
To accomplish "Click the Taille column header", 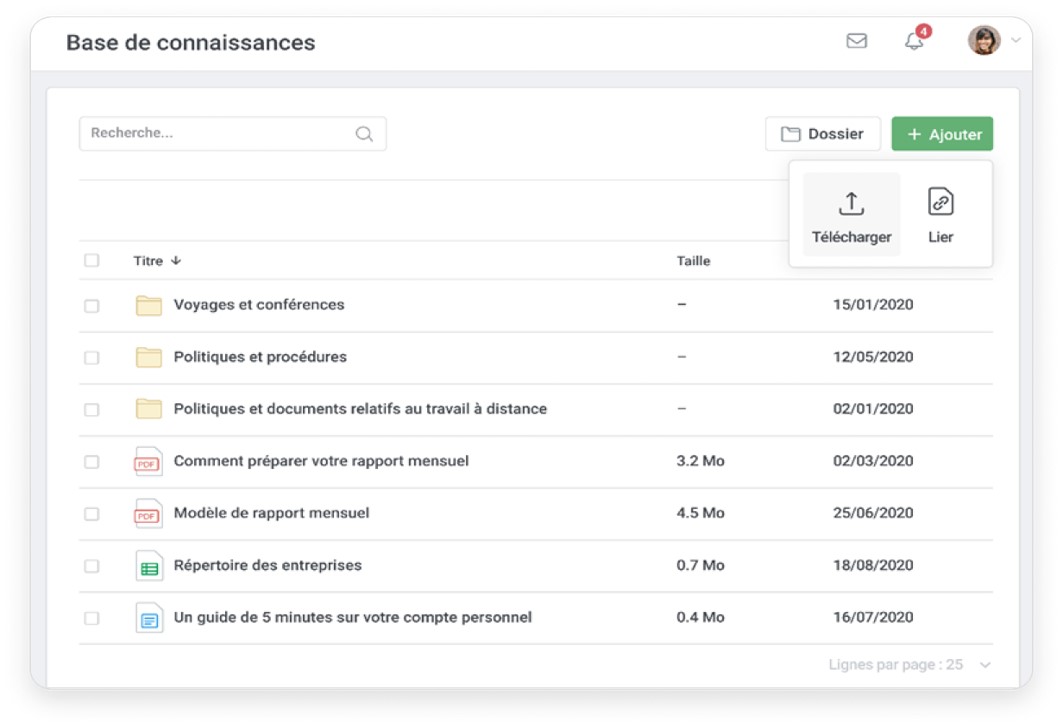I will coord(693,261).
